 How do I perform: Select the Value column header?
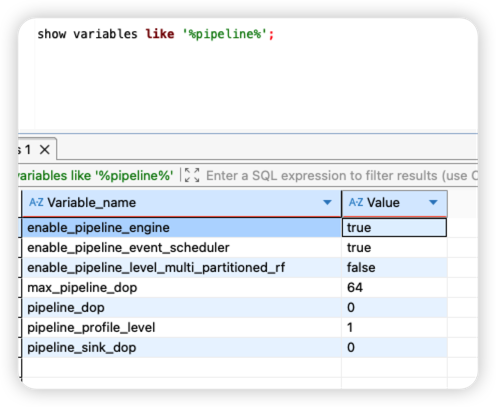[x=394, y=203]
